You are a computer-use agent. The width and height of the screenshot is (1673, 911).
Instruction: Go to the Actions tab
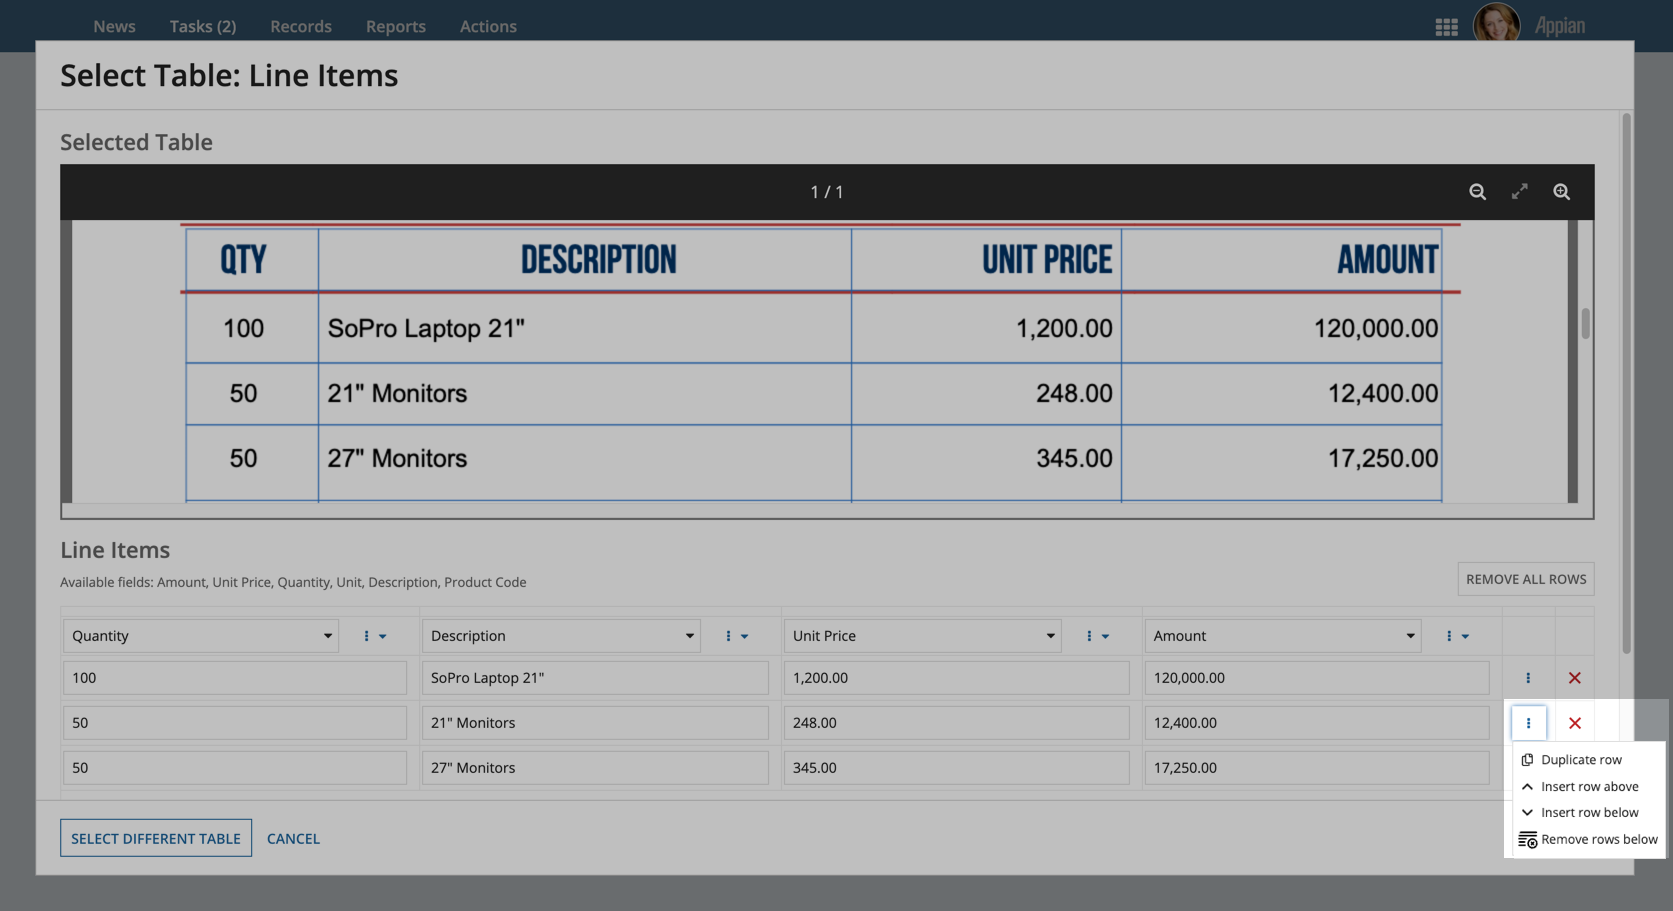point(488,26)
